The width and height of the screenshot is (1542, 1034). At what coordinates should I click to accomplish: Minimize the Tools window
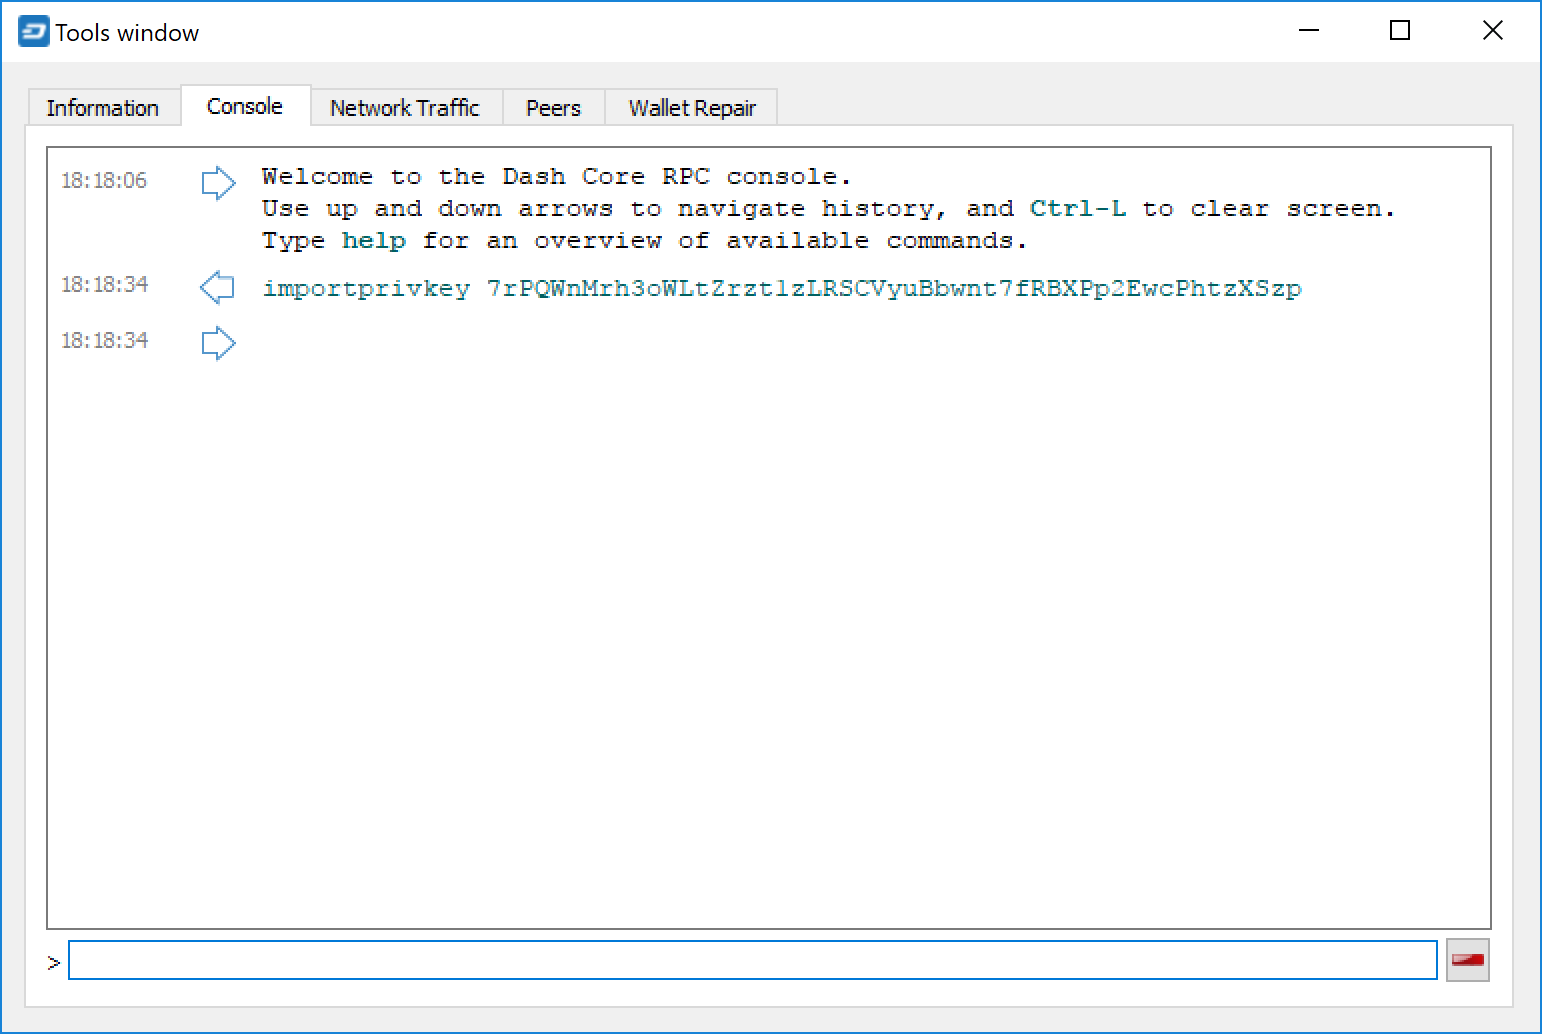pos(1308,31)
